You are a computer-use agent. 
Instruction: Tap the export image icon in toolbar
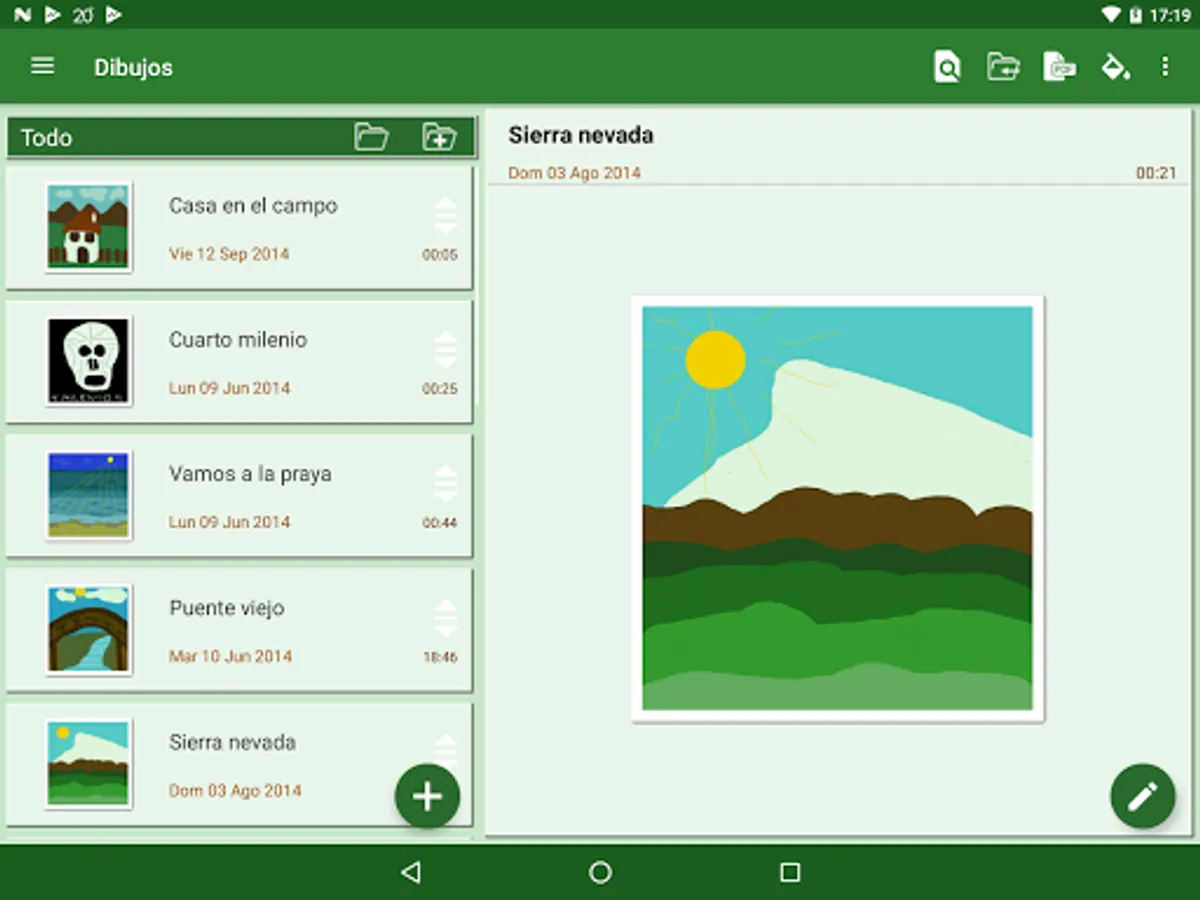[1059, 67]
